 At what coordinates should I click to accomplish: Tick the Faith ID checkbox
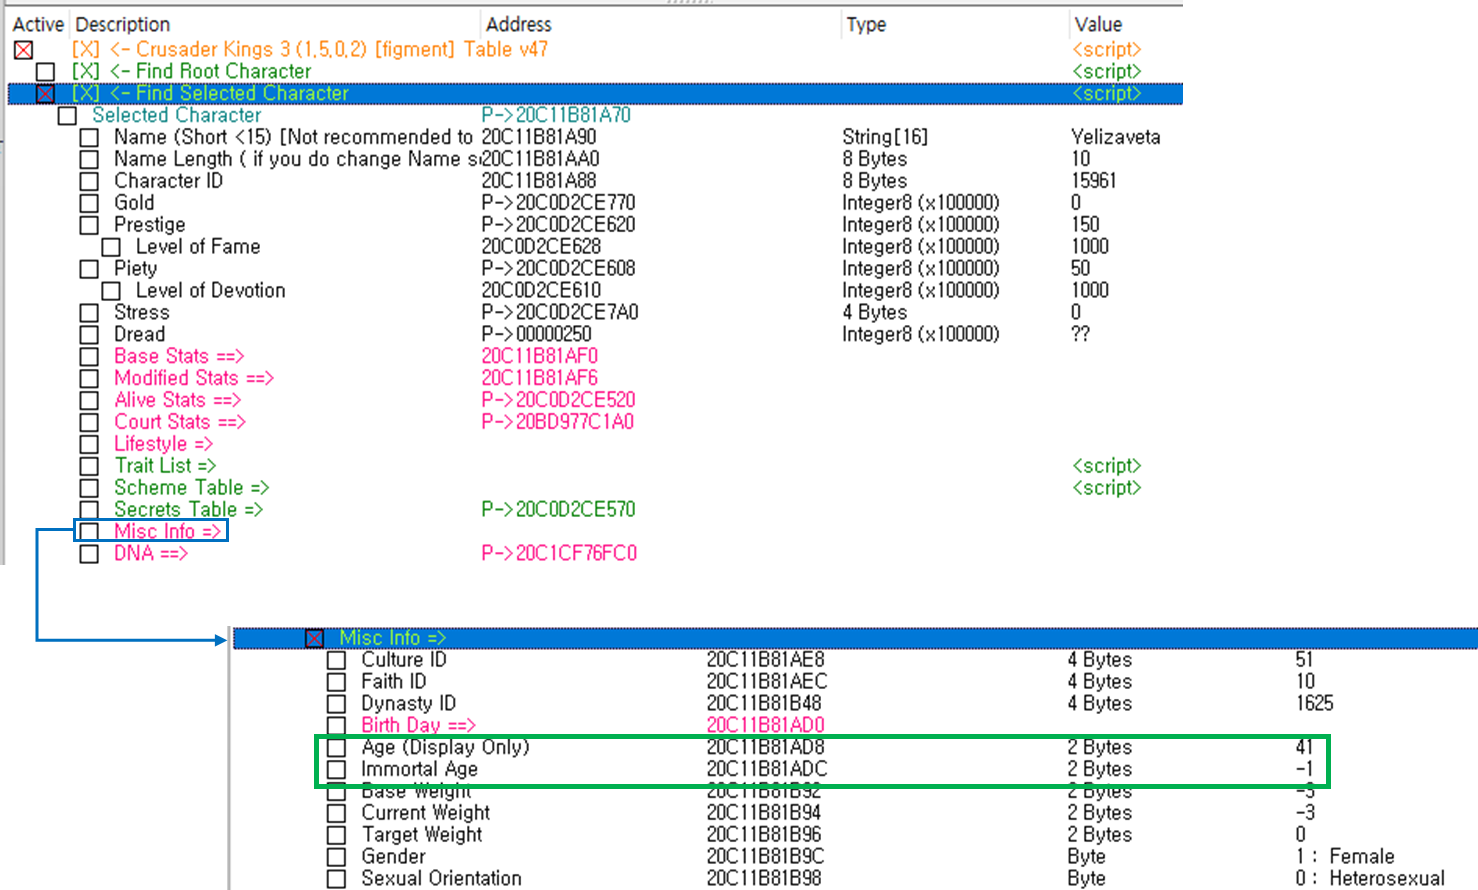tap(336, 683)
